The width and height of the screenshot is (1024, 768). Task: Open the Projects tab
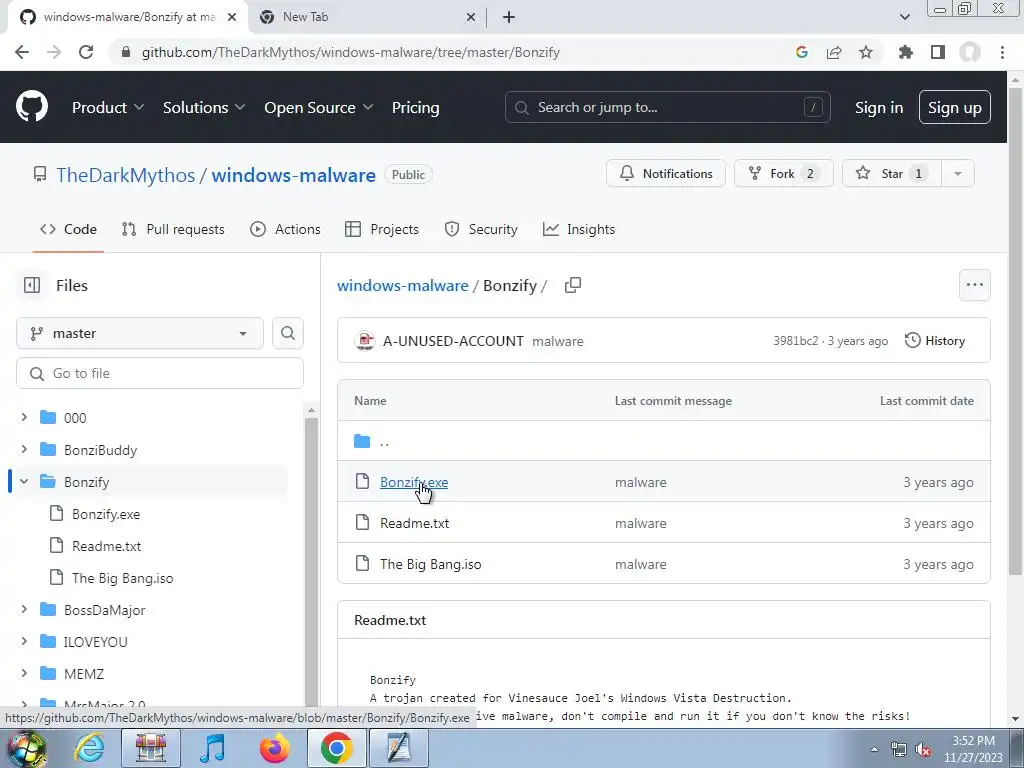click(x=382, y=229)
